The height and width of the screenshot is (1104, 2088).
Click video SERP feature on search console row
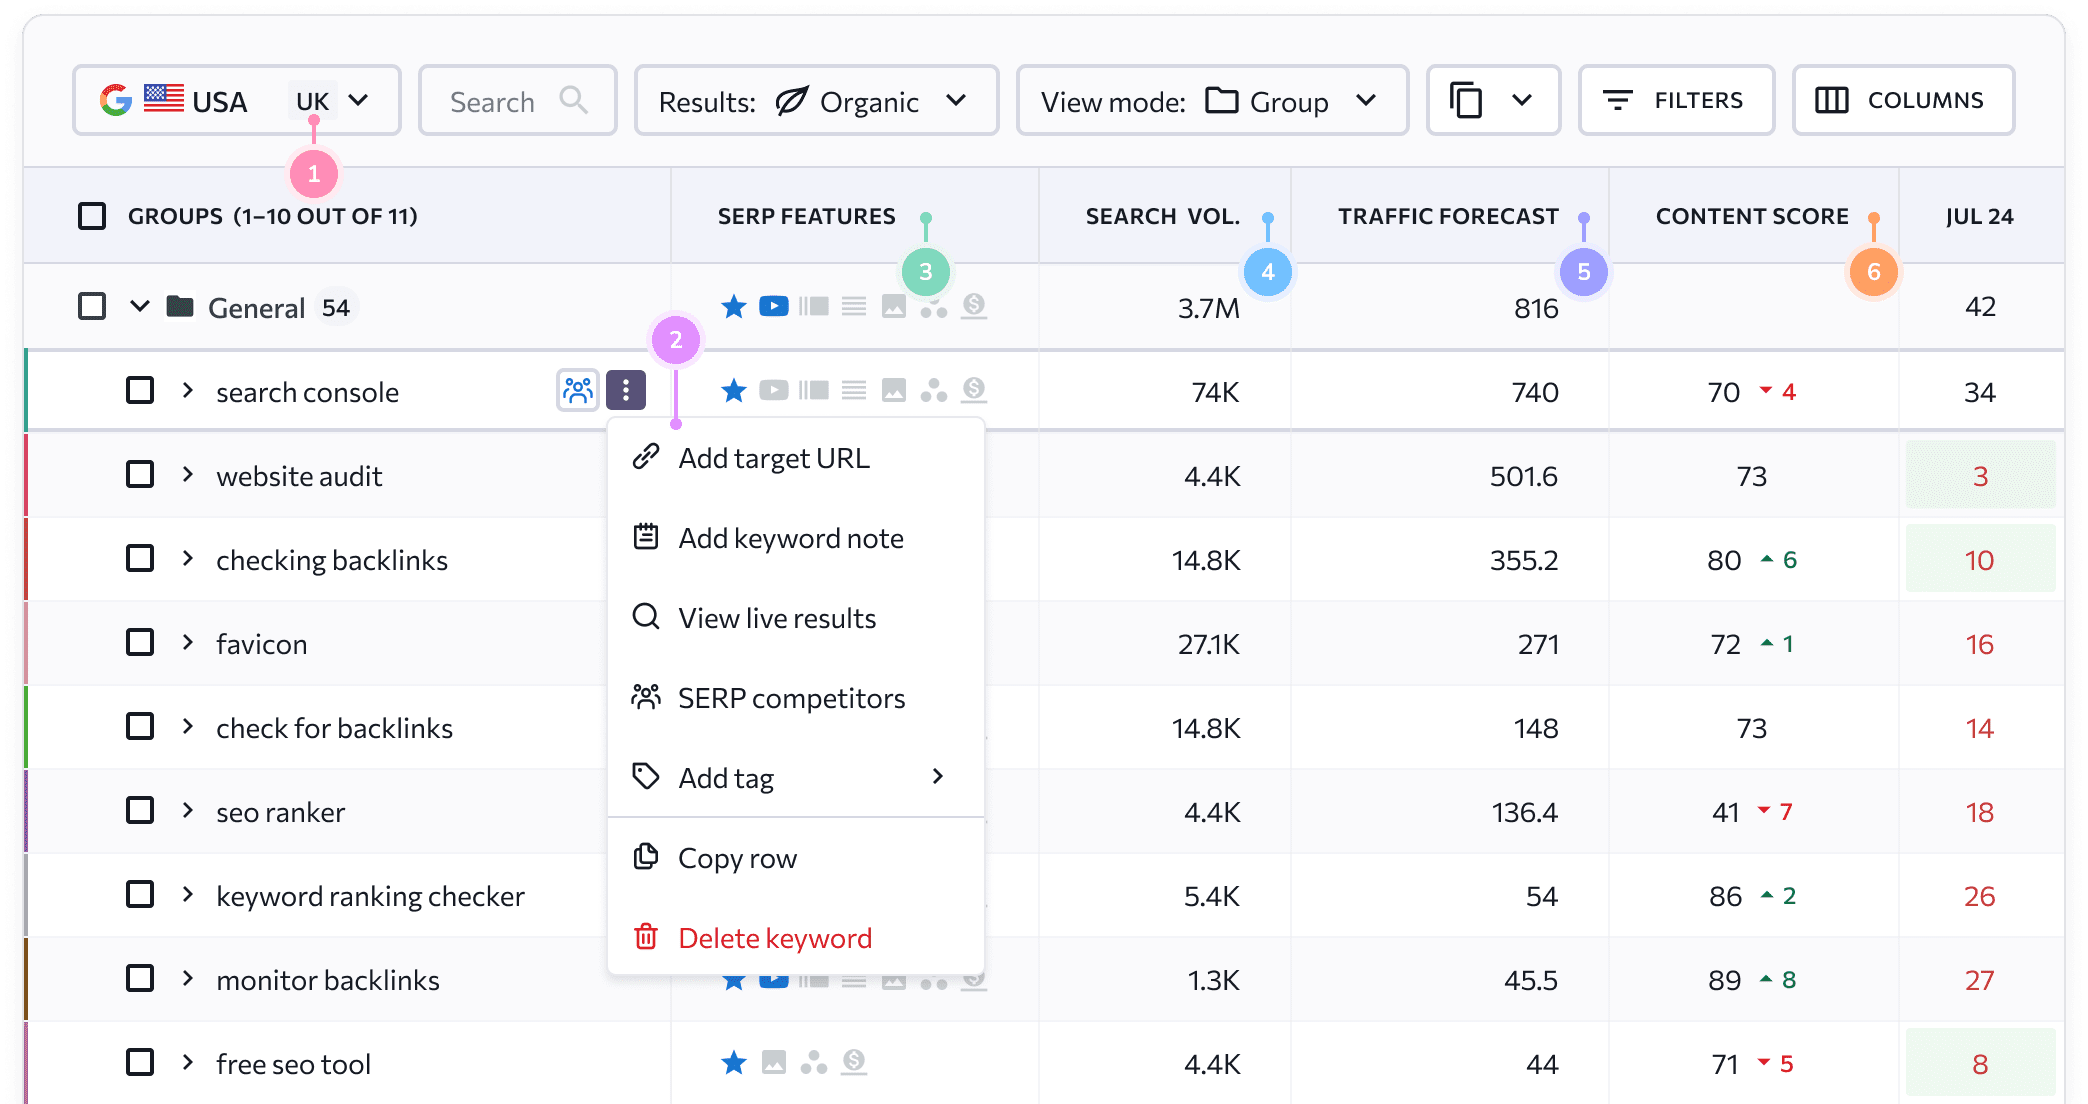coord(774,390)
